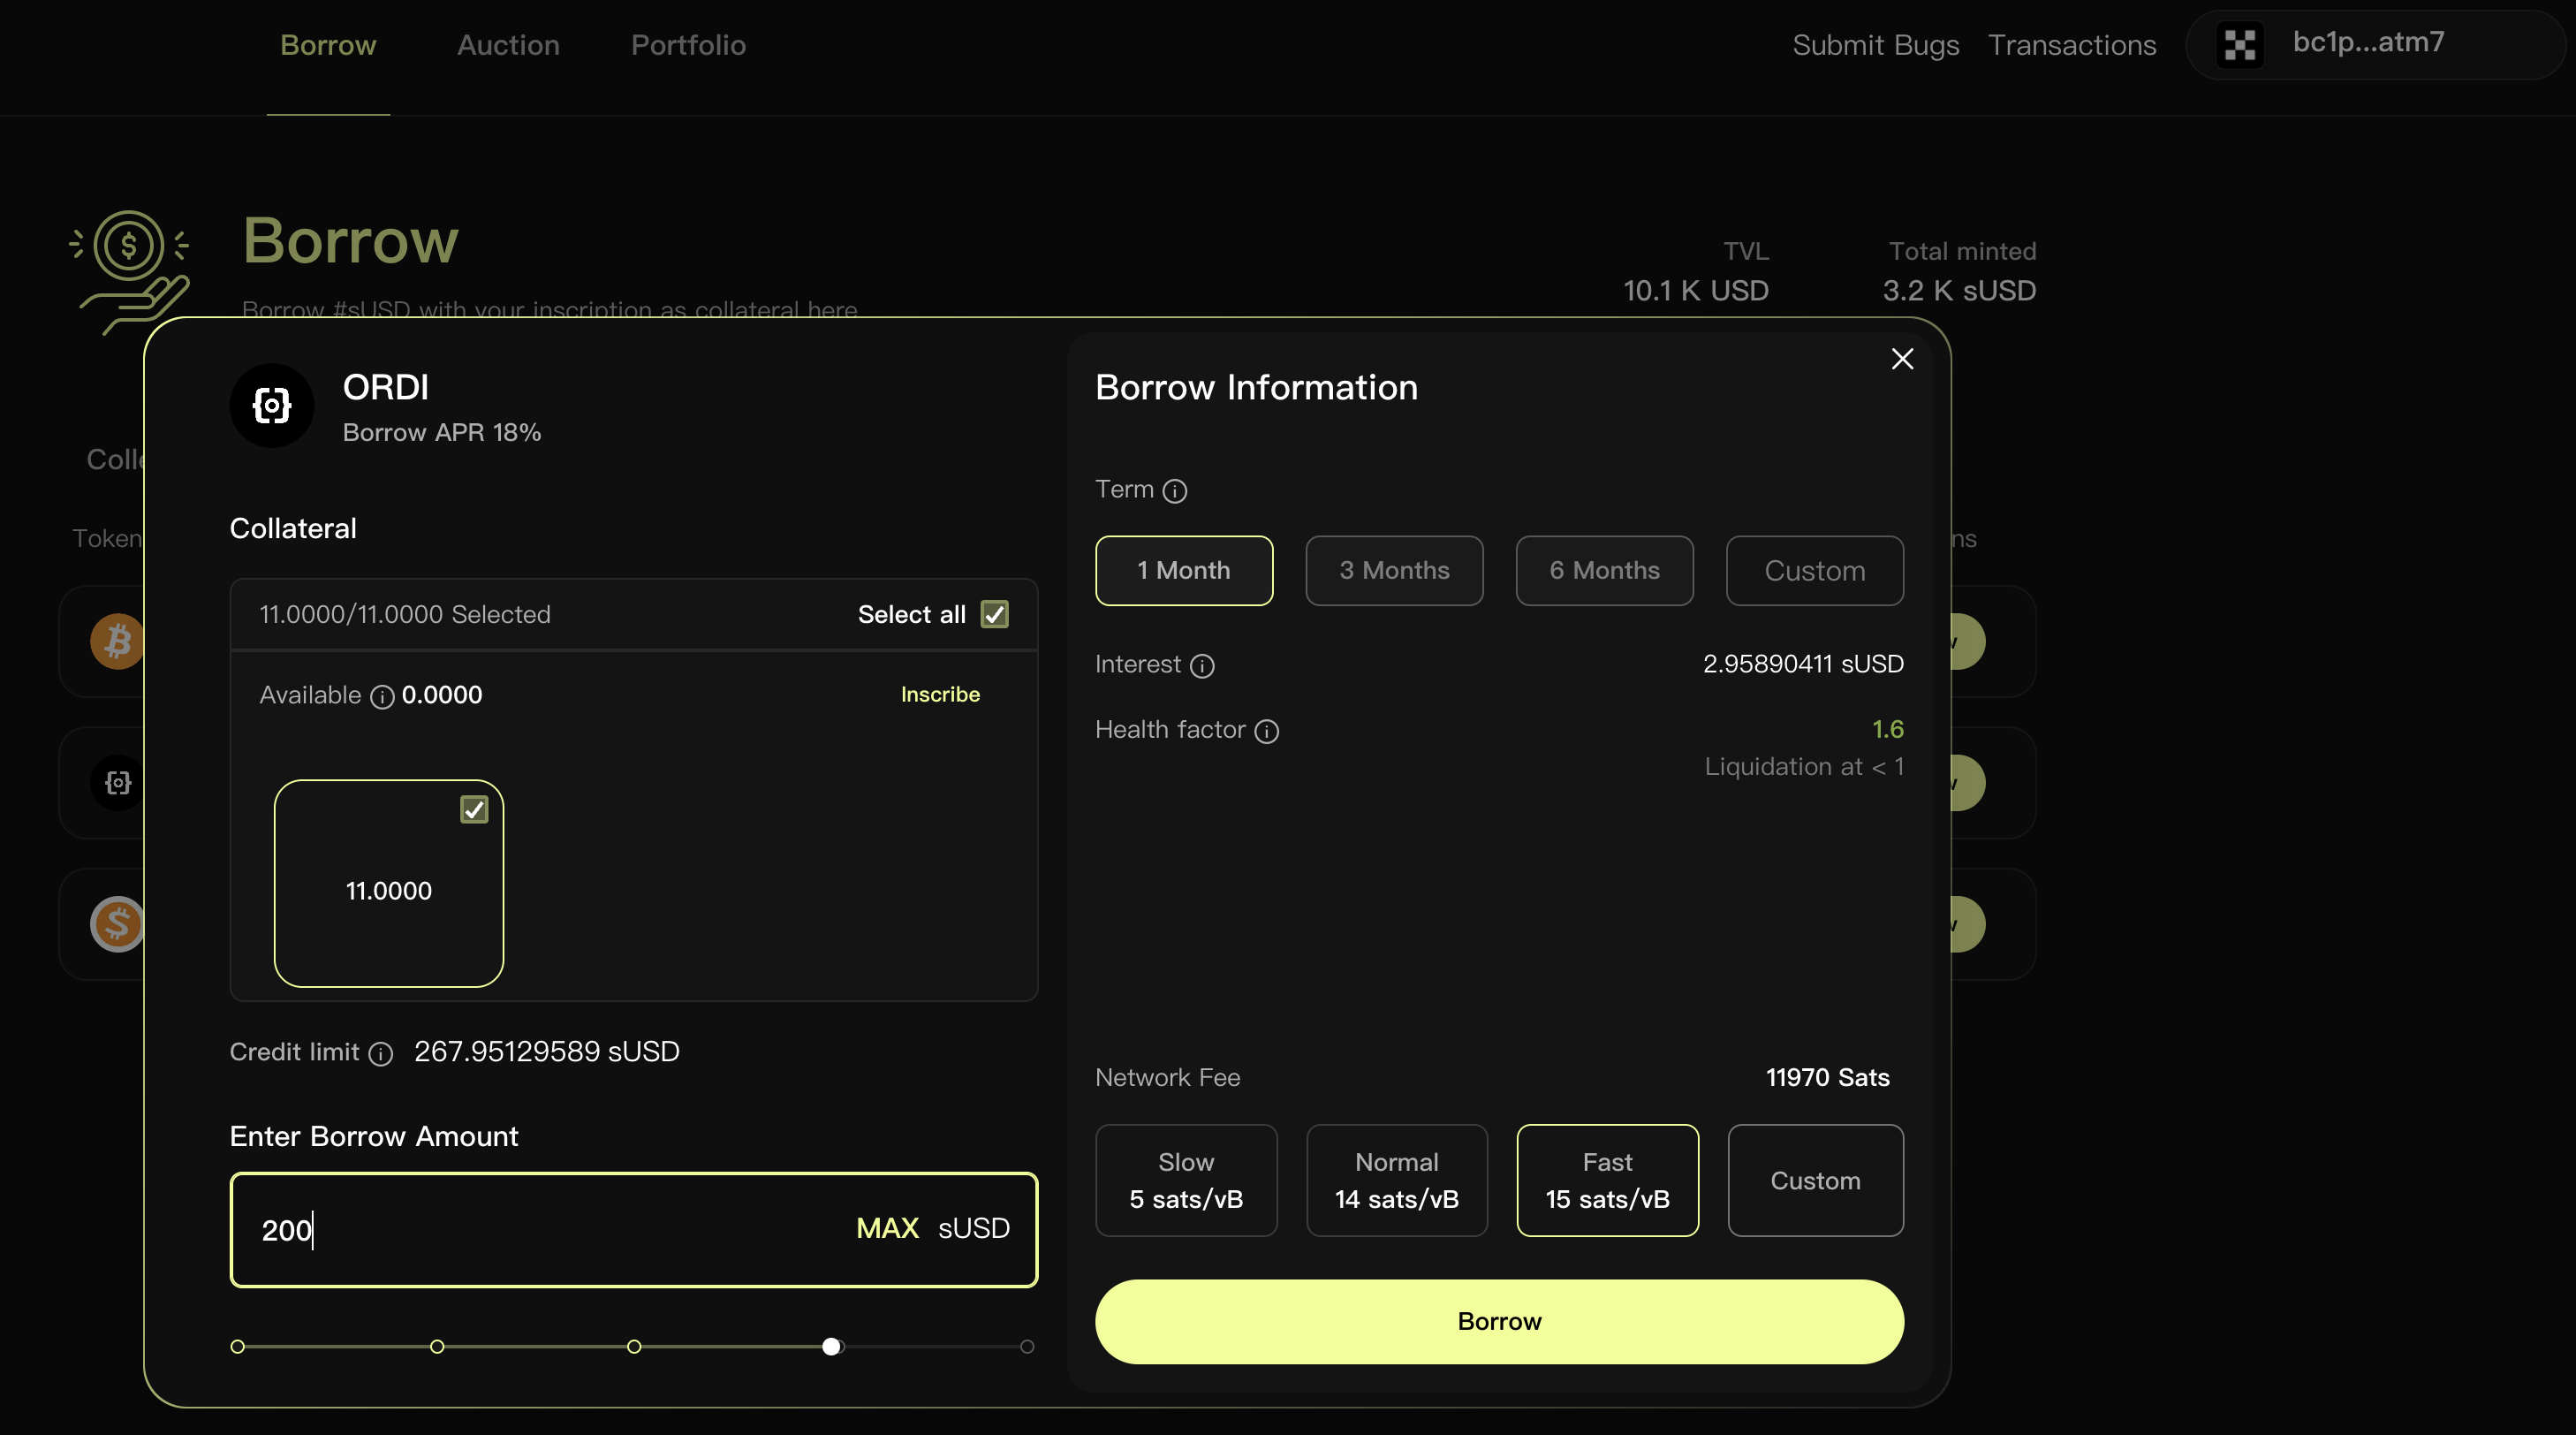Click the Credit limit info icon
2576x1435 pixels.
(380, 1054)
